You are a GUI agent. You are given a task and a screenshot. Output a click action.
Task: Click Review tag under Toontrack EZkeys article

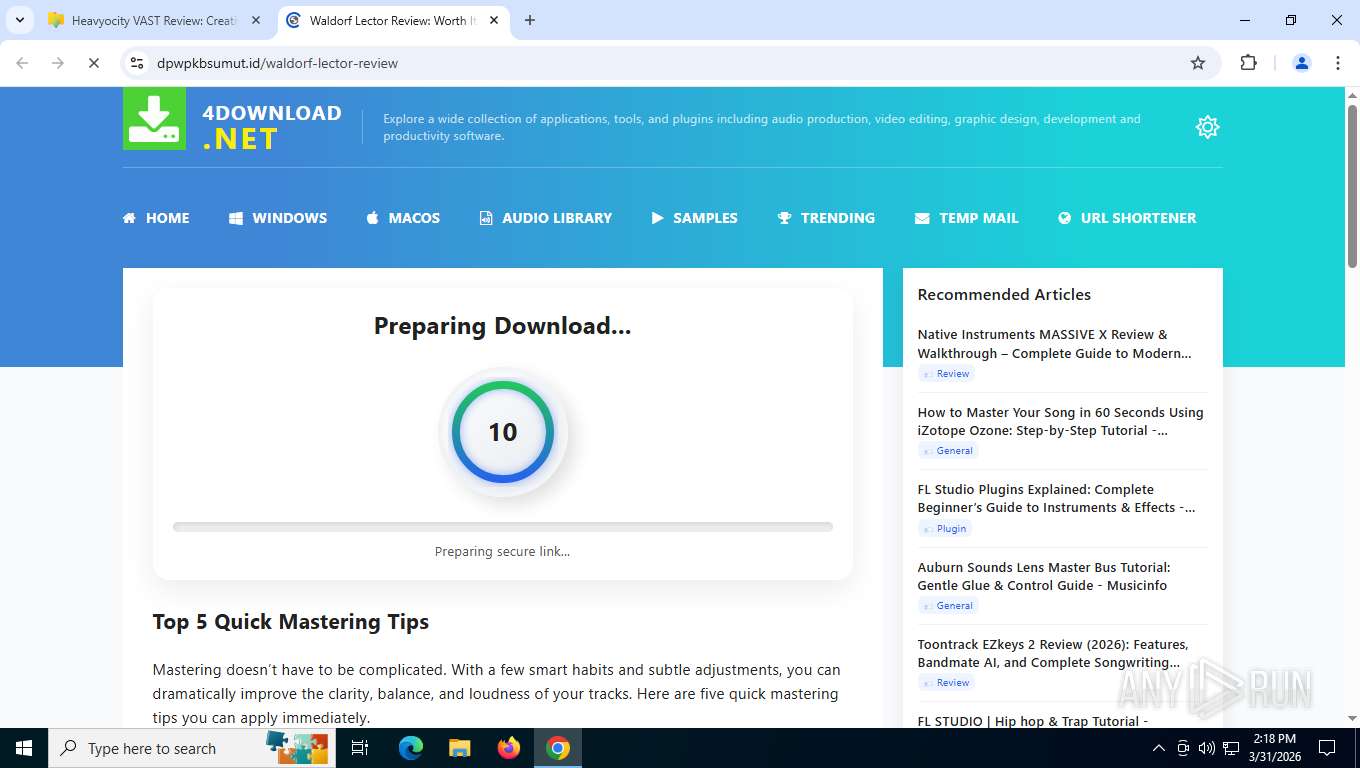946,682
